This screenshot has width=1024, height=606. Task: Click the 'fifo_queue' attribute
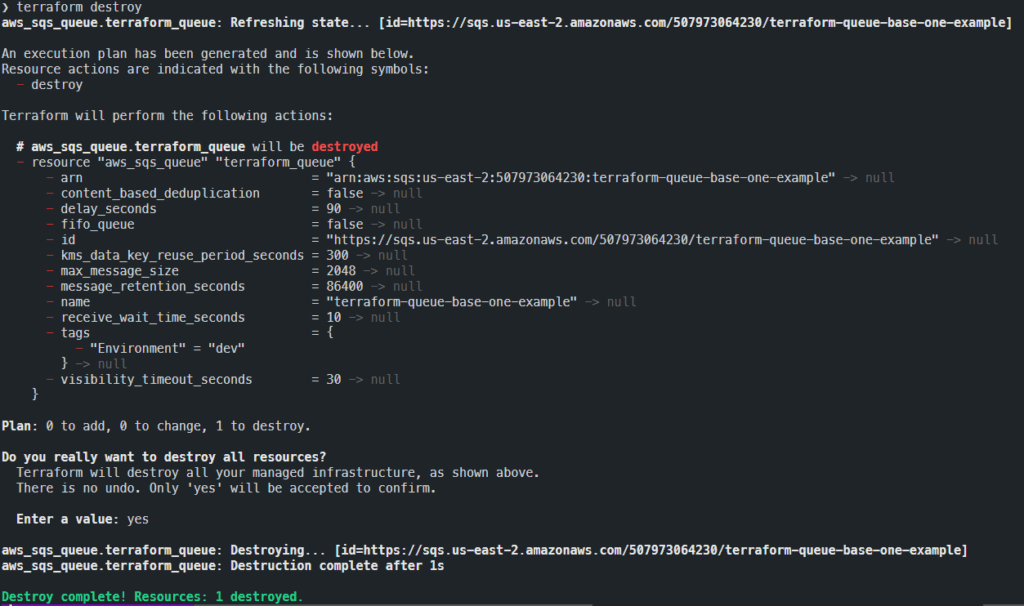[x=97, y=224]
